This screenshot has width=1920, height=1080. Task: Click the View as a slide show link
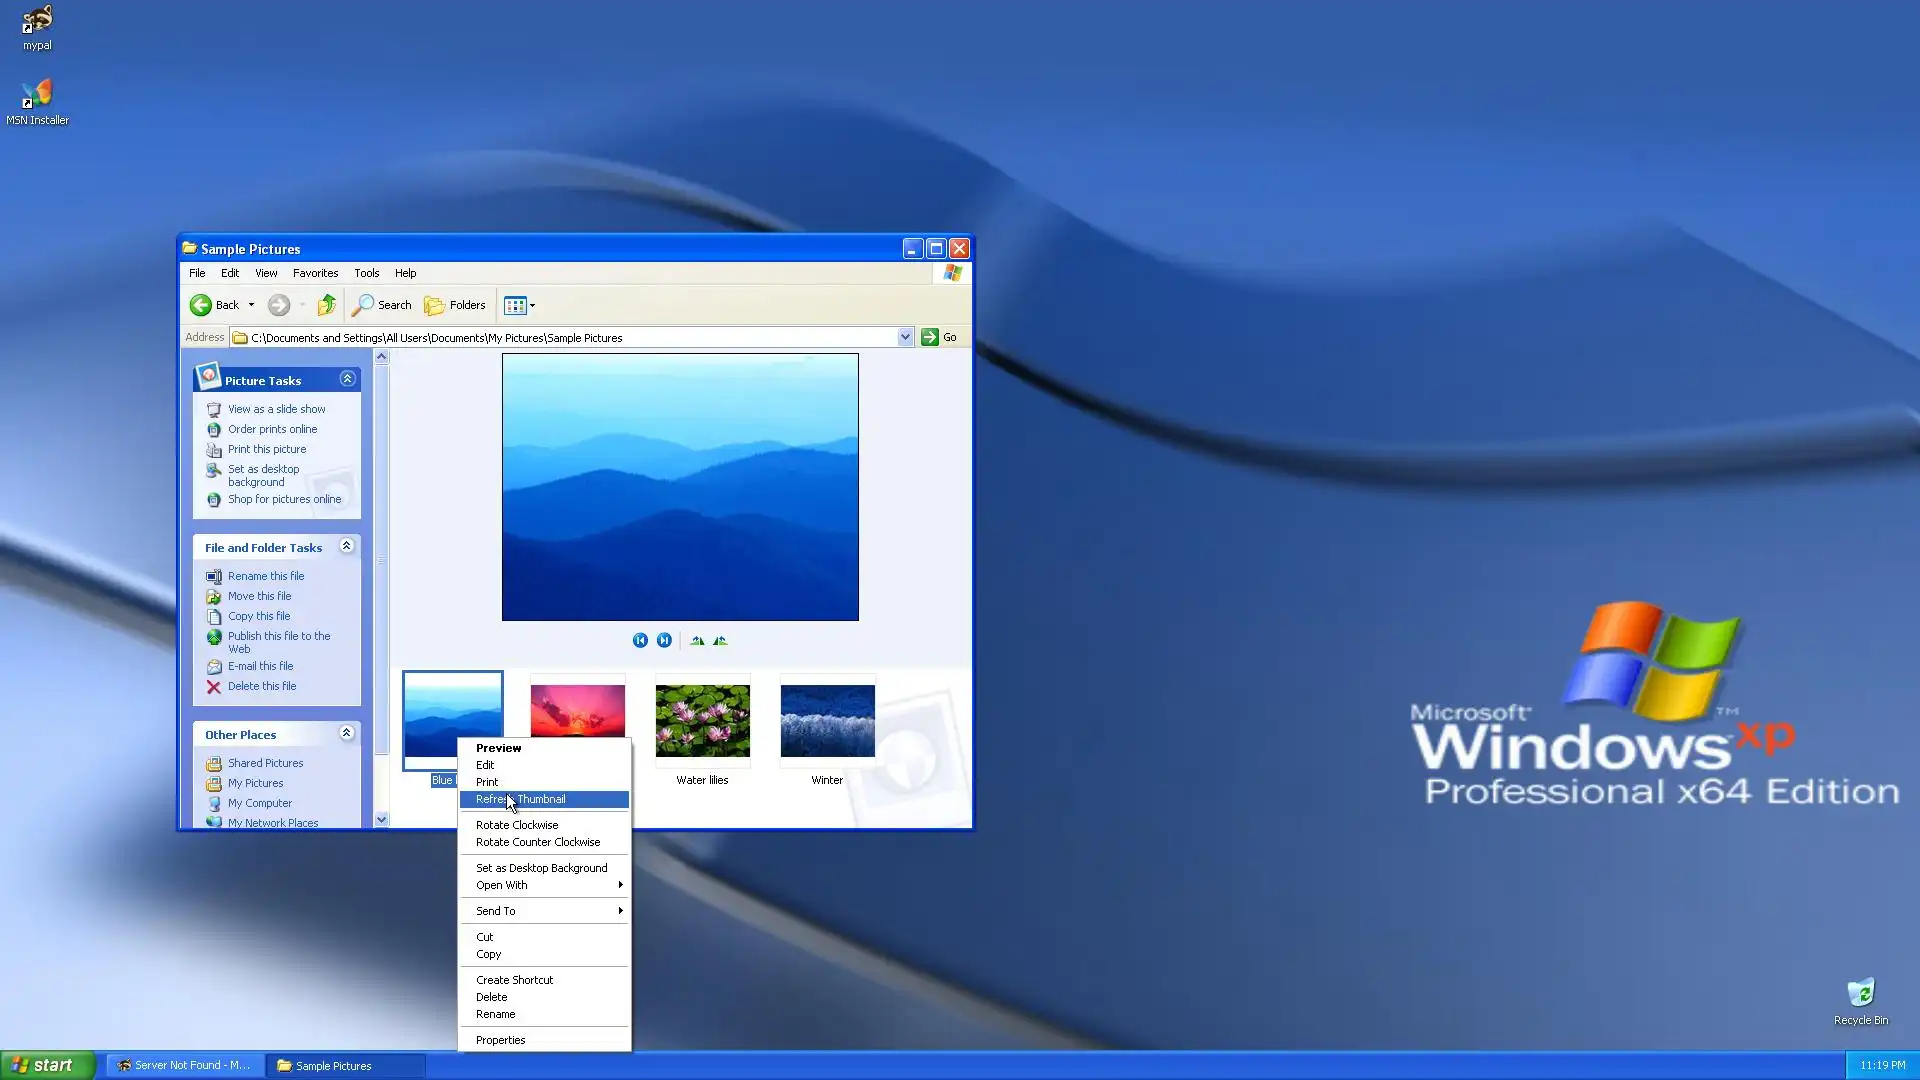pos(276,409)
